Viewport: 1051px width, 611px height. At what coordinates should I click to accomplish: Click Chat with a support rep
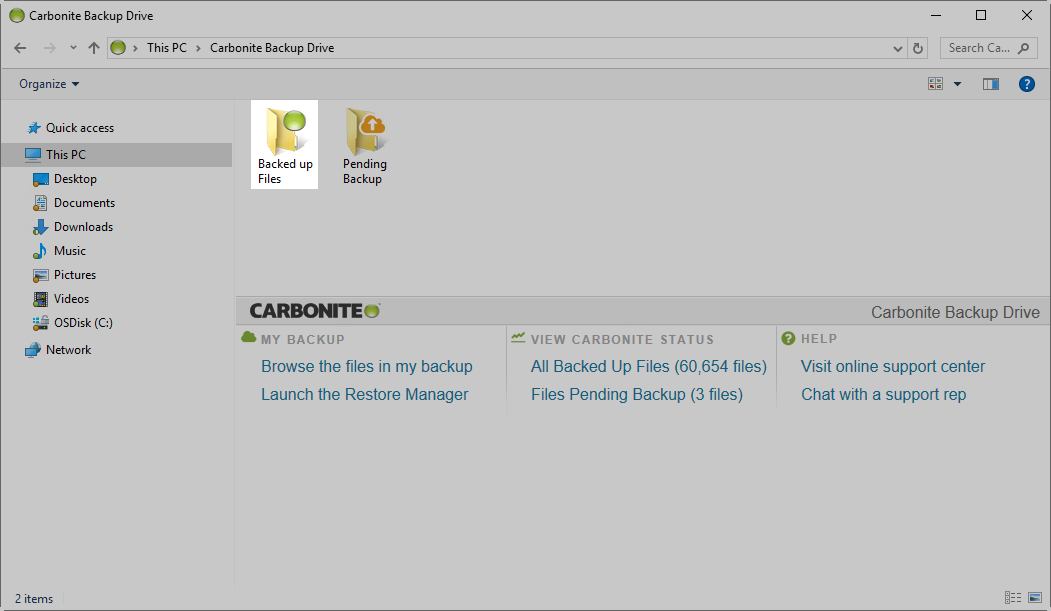[x=883, y=395]
